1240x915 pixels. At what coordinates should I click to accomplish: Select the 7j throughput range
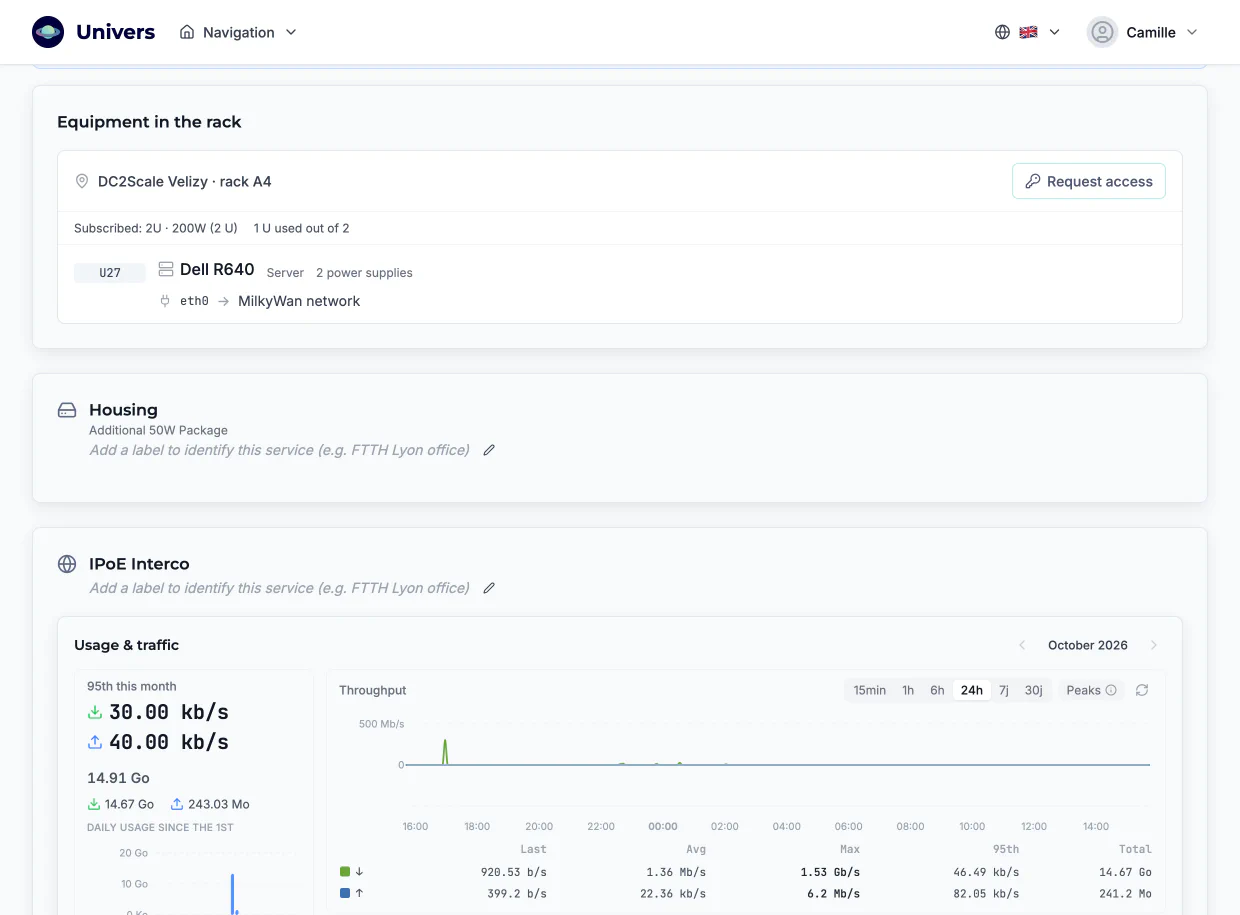point(1004,690)
